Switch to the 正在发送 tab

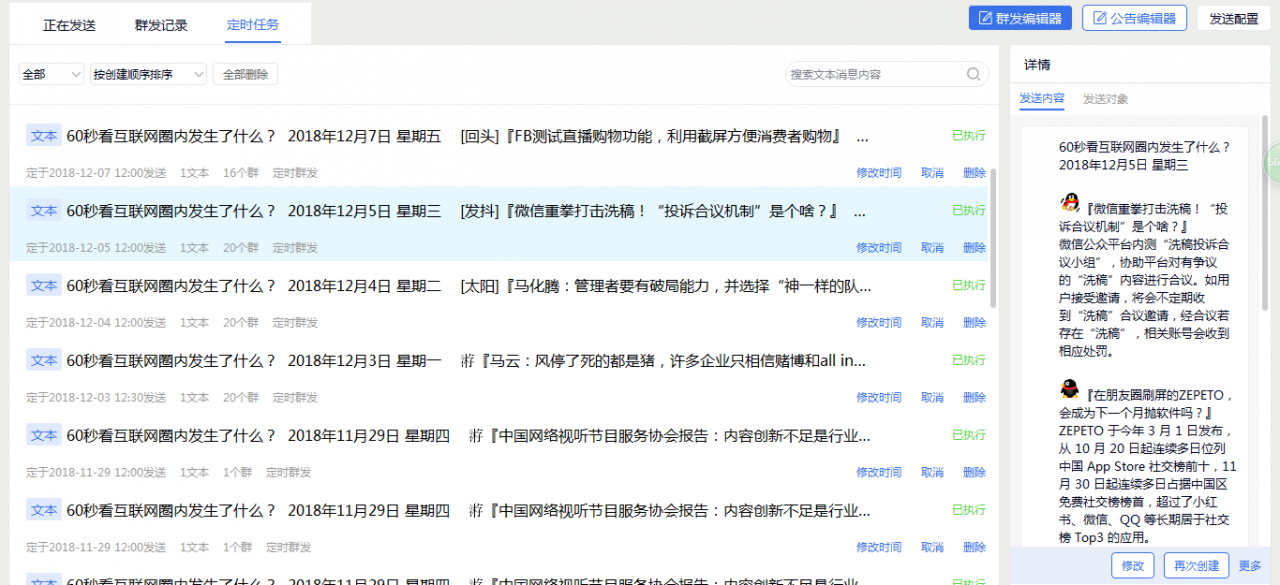point(69,25)
